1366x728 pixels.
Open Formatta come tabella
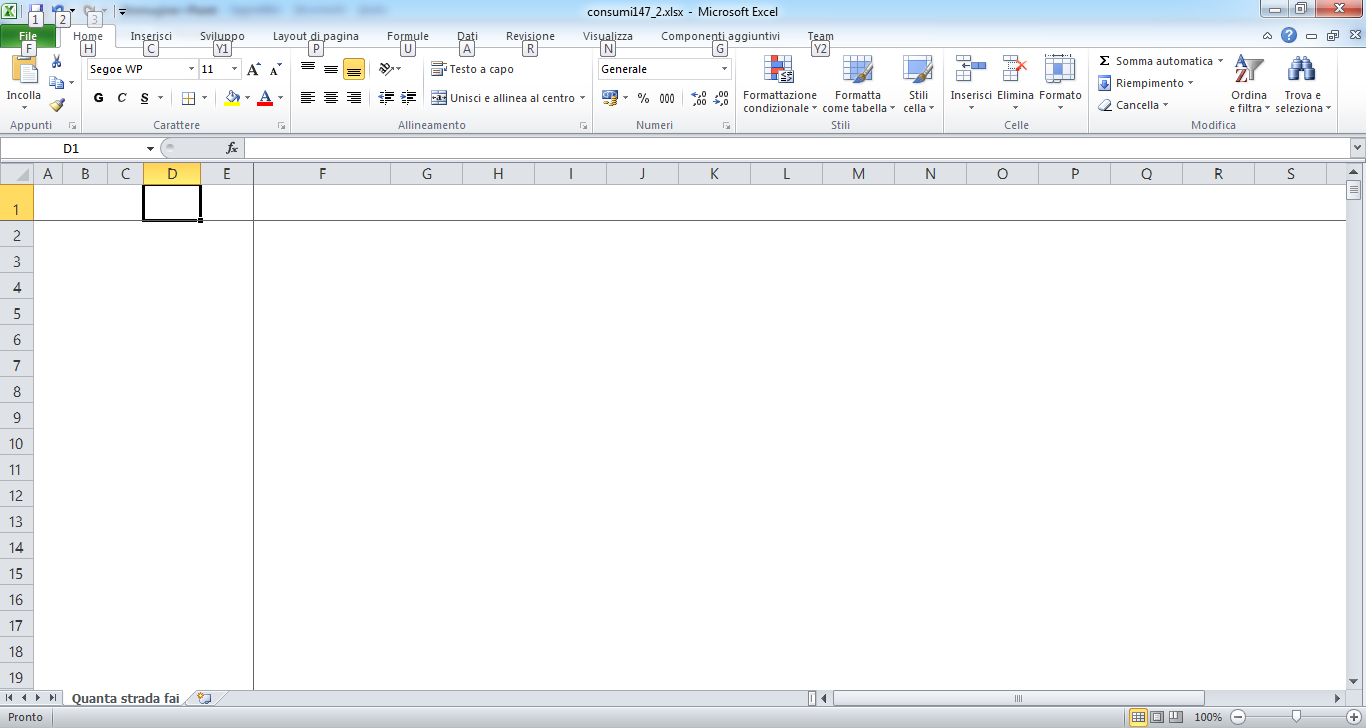click(x=858, y=84)
